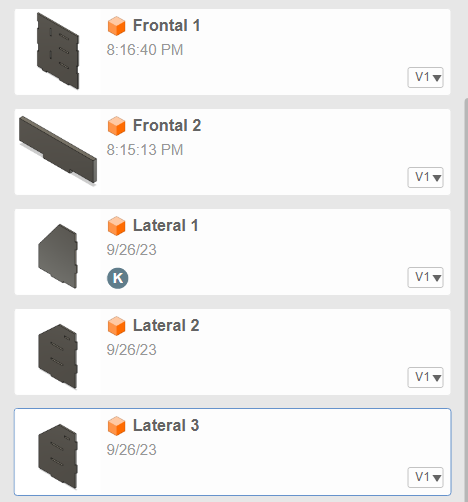Click the Lateral 1 part thumbnail
The image size is (468, 502).
[58, 256]
